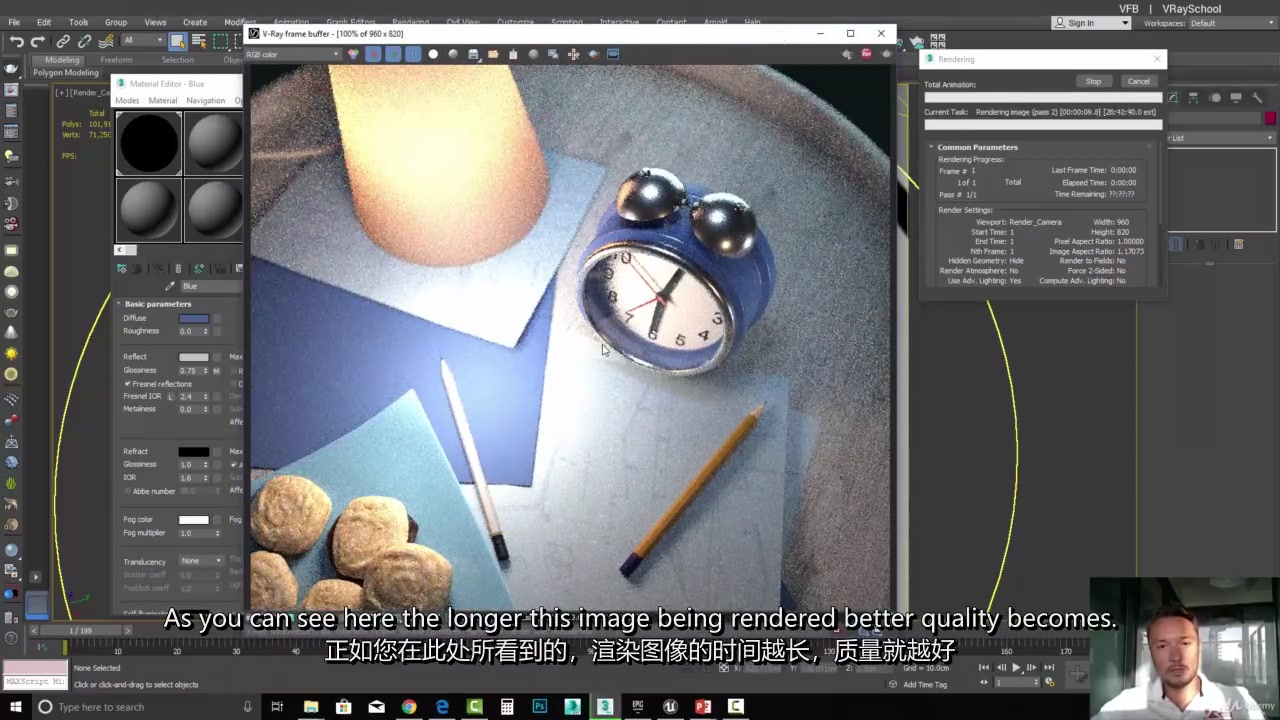The width and height of the screenshot is (1280, 720).
Task: Enable the Abbe number checkbox under Refract
Action: tap(127, 491)
